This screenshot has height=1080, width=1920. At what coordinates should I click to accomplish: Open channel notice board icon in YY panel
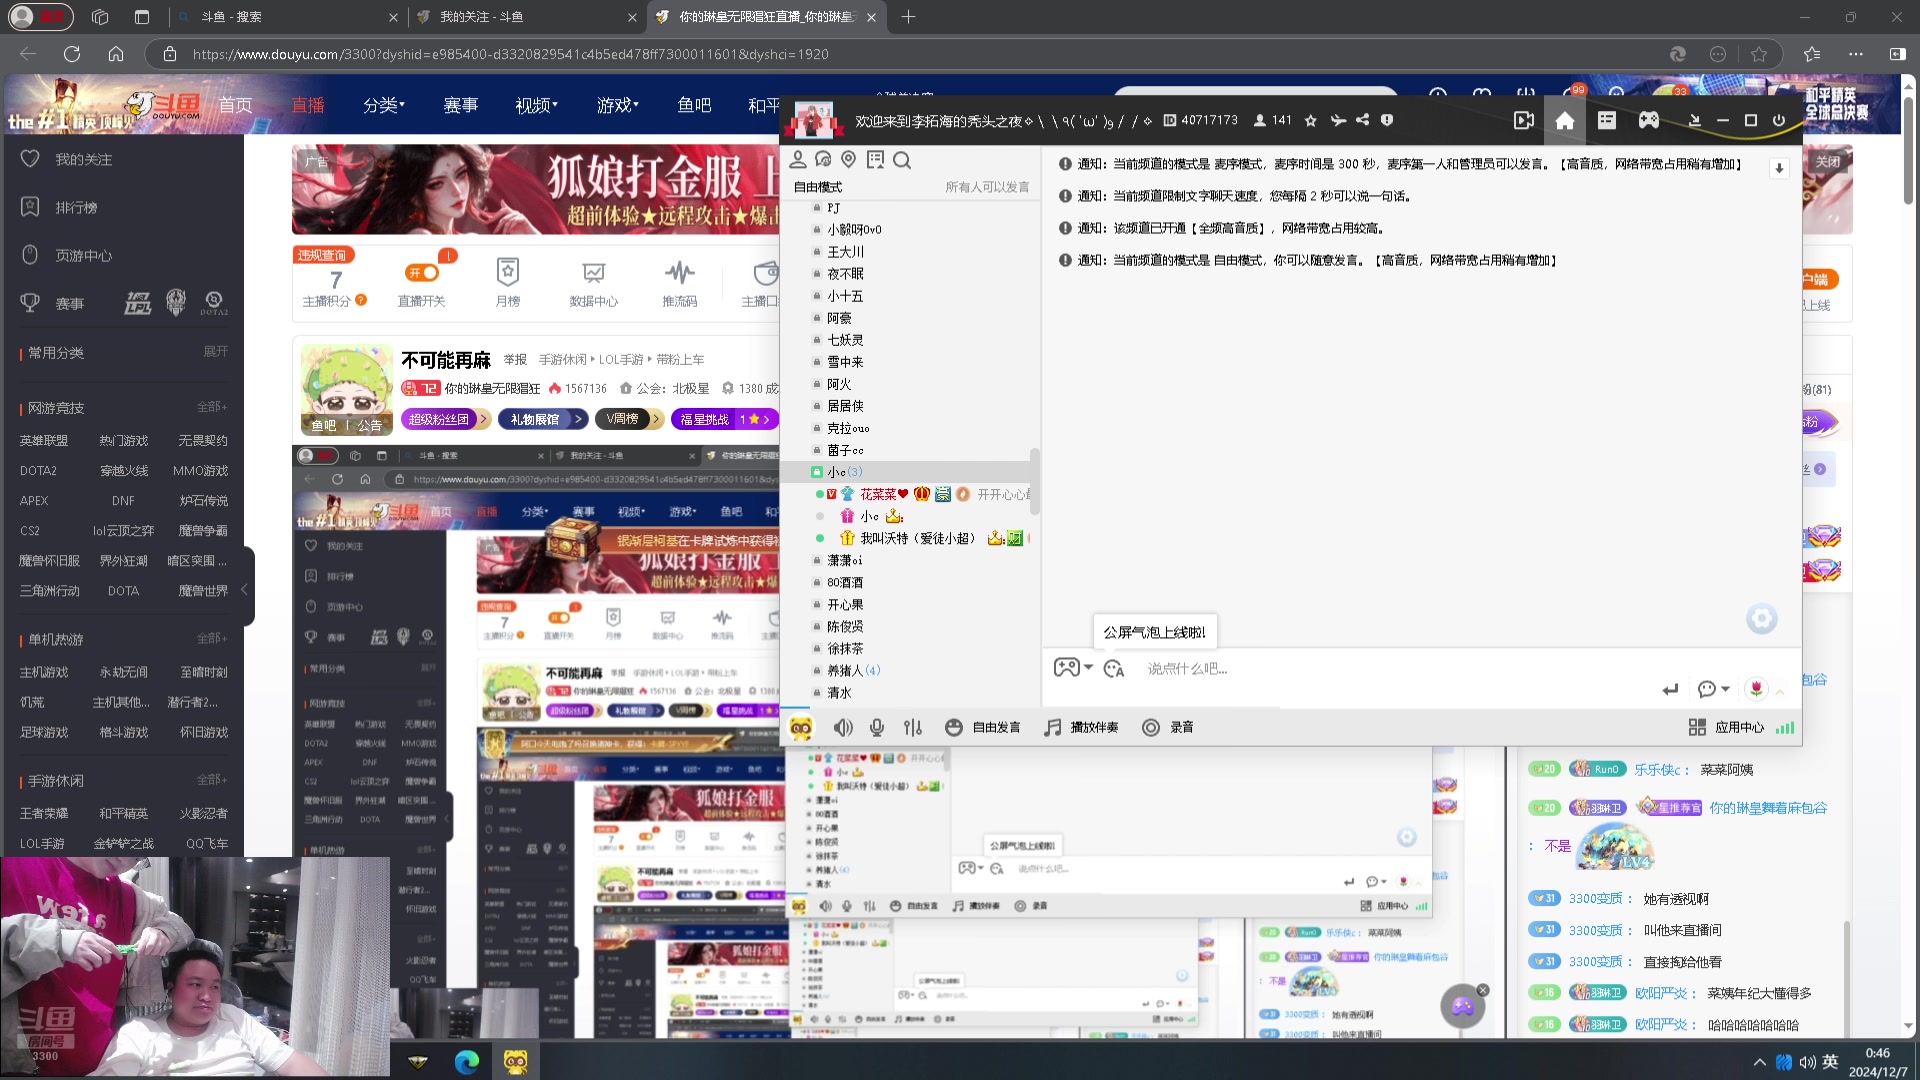876,159
